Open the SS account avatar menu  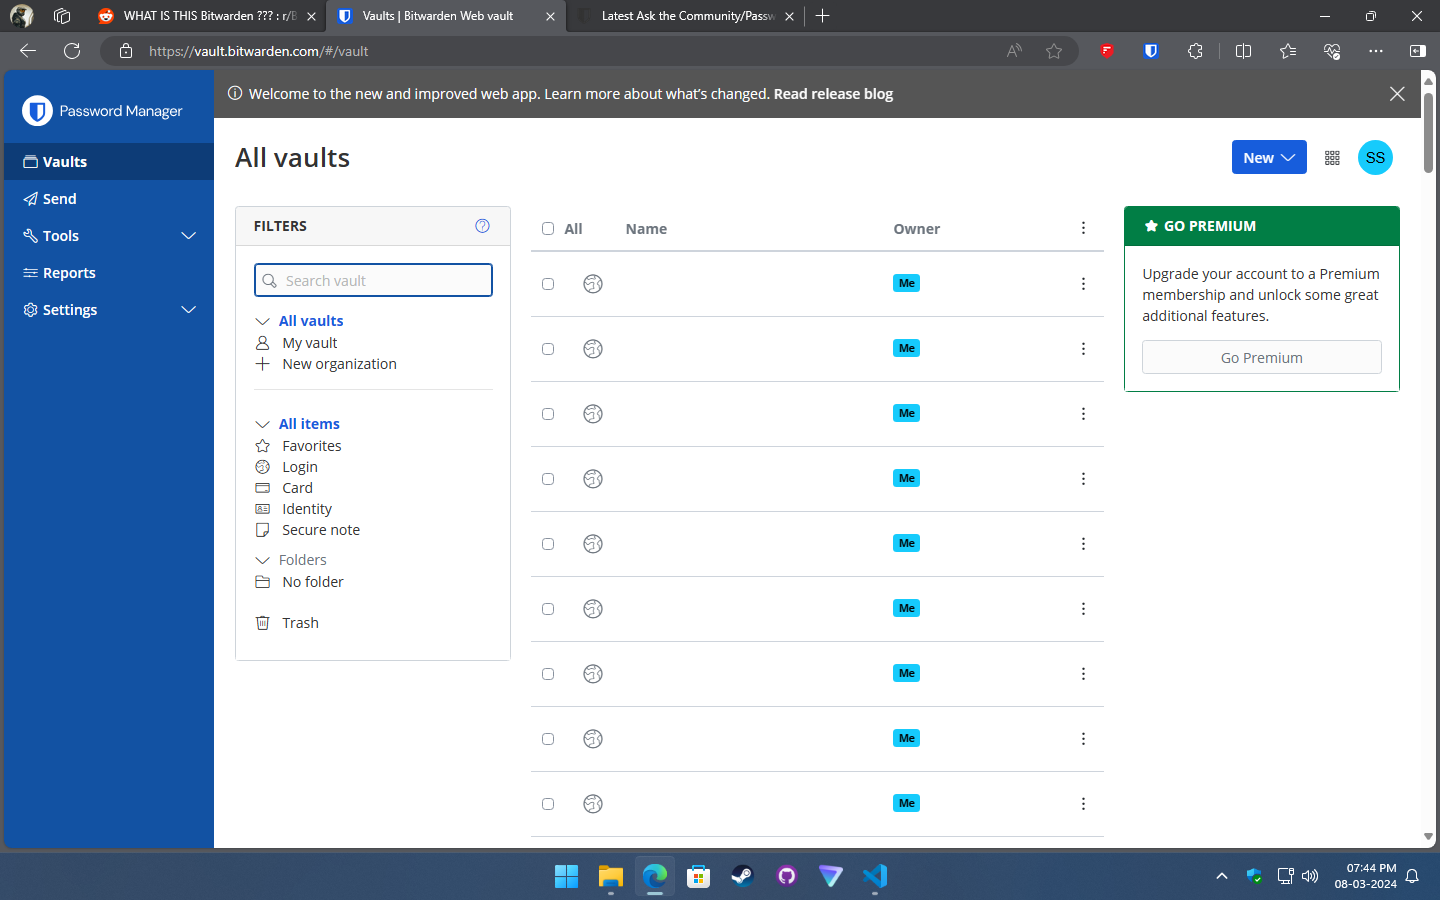tap(1375, 158)
